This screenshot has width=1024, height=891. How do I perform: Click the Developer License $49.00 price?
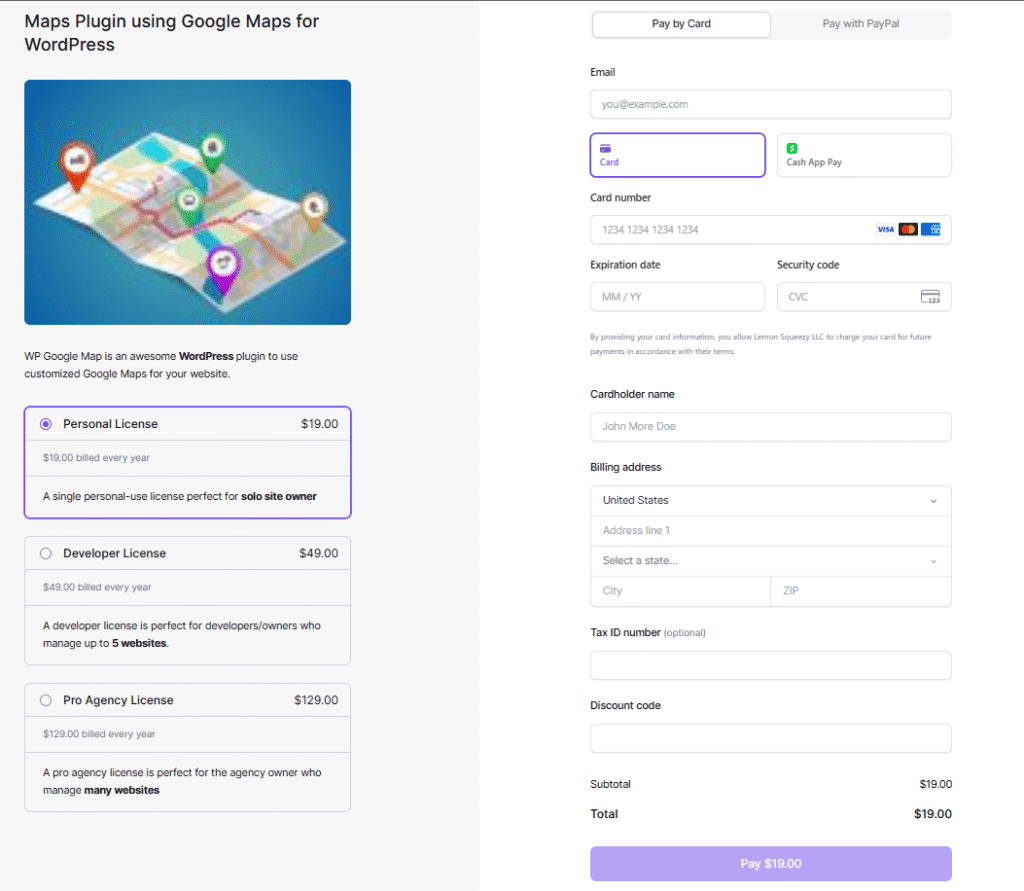[x=319, y=553]
